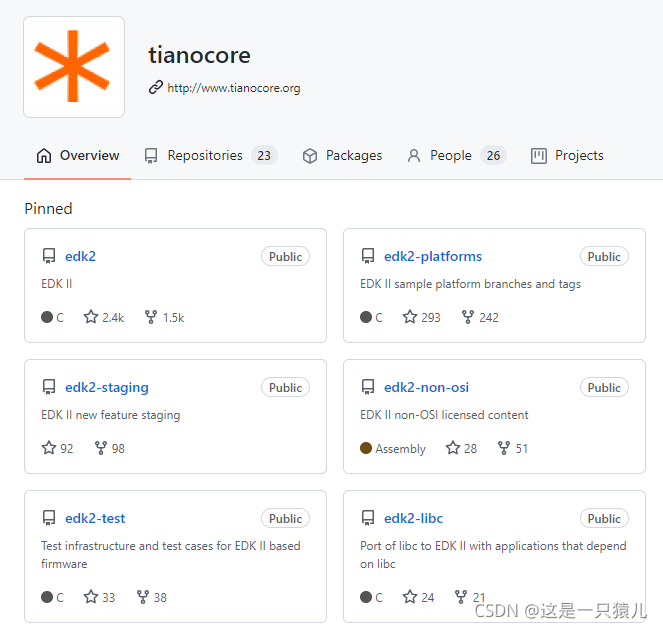The height and width of the screenshot is (628, 663).
Task: Click the fork icon with 21 on edk2-libc
Action: (x=461, y=597)
